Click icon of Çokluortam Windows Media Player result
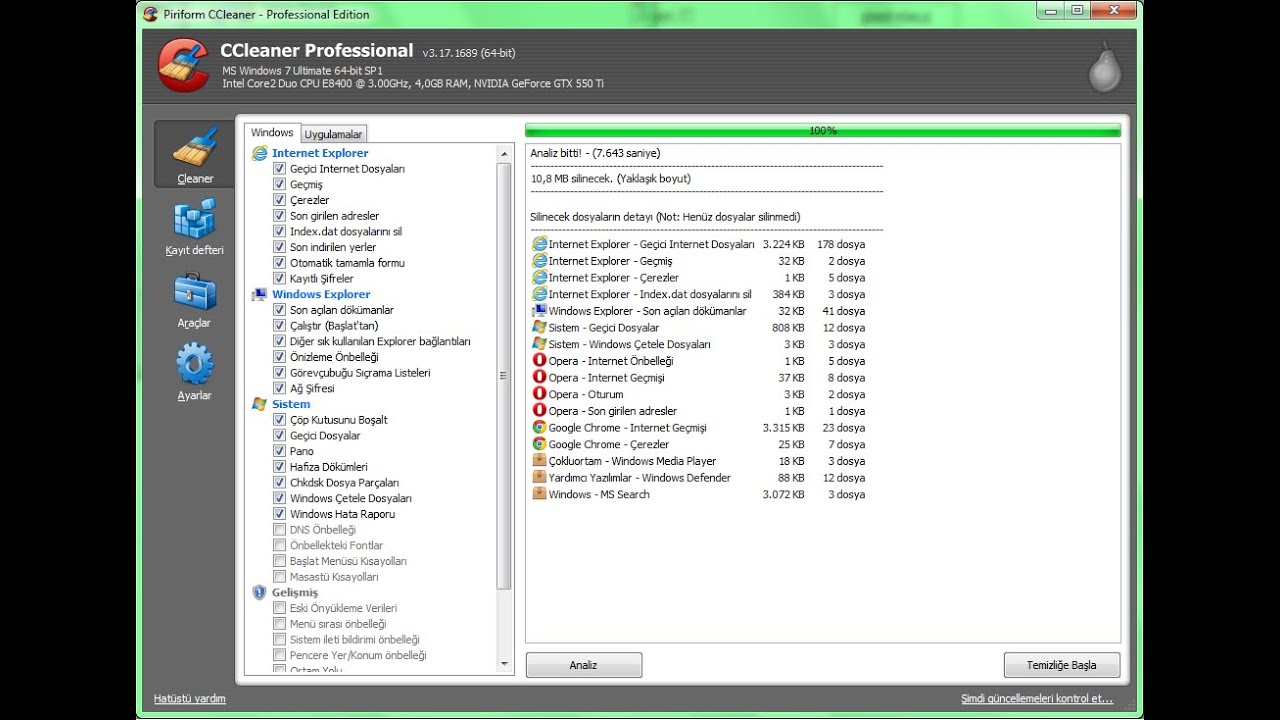 [540, 461]
